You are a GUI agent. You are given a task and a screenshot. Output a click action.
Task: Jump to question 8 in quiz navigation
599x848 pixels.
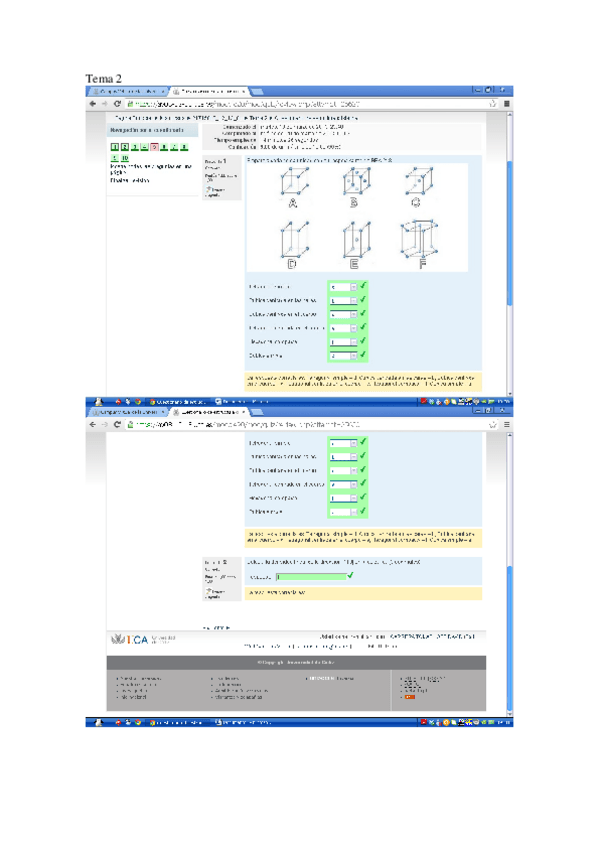tap(184, 147)
